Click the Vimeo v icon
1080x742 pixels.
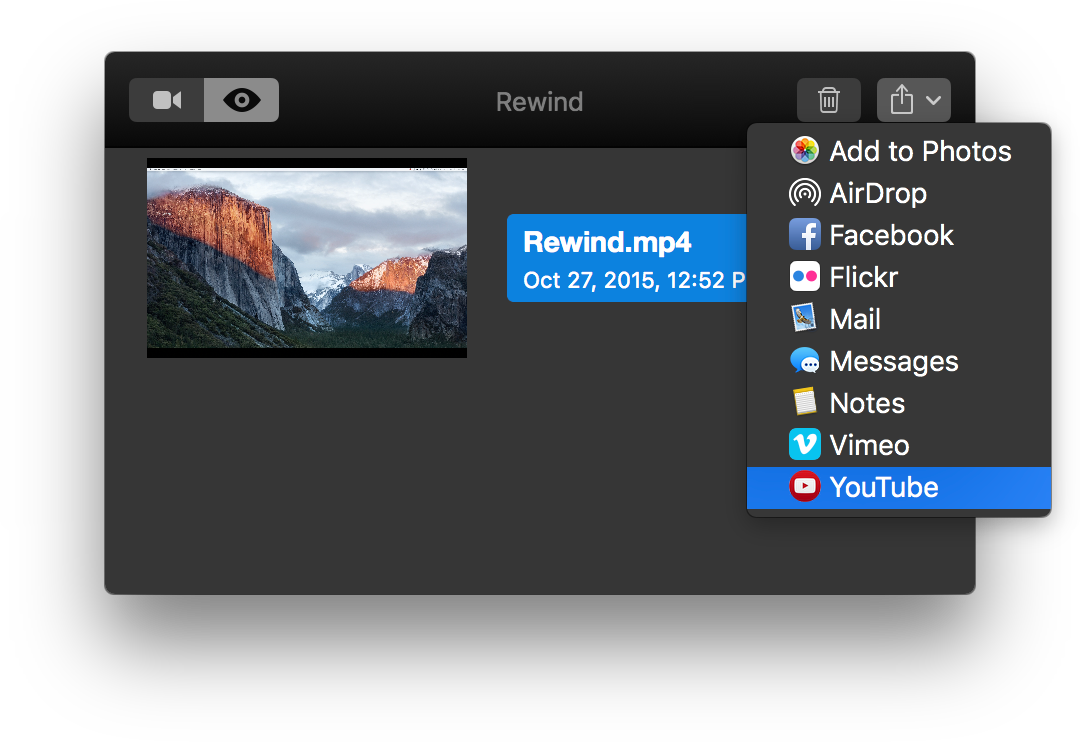tap(804, 444)
